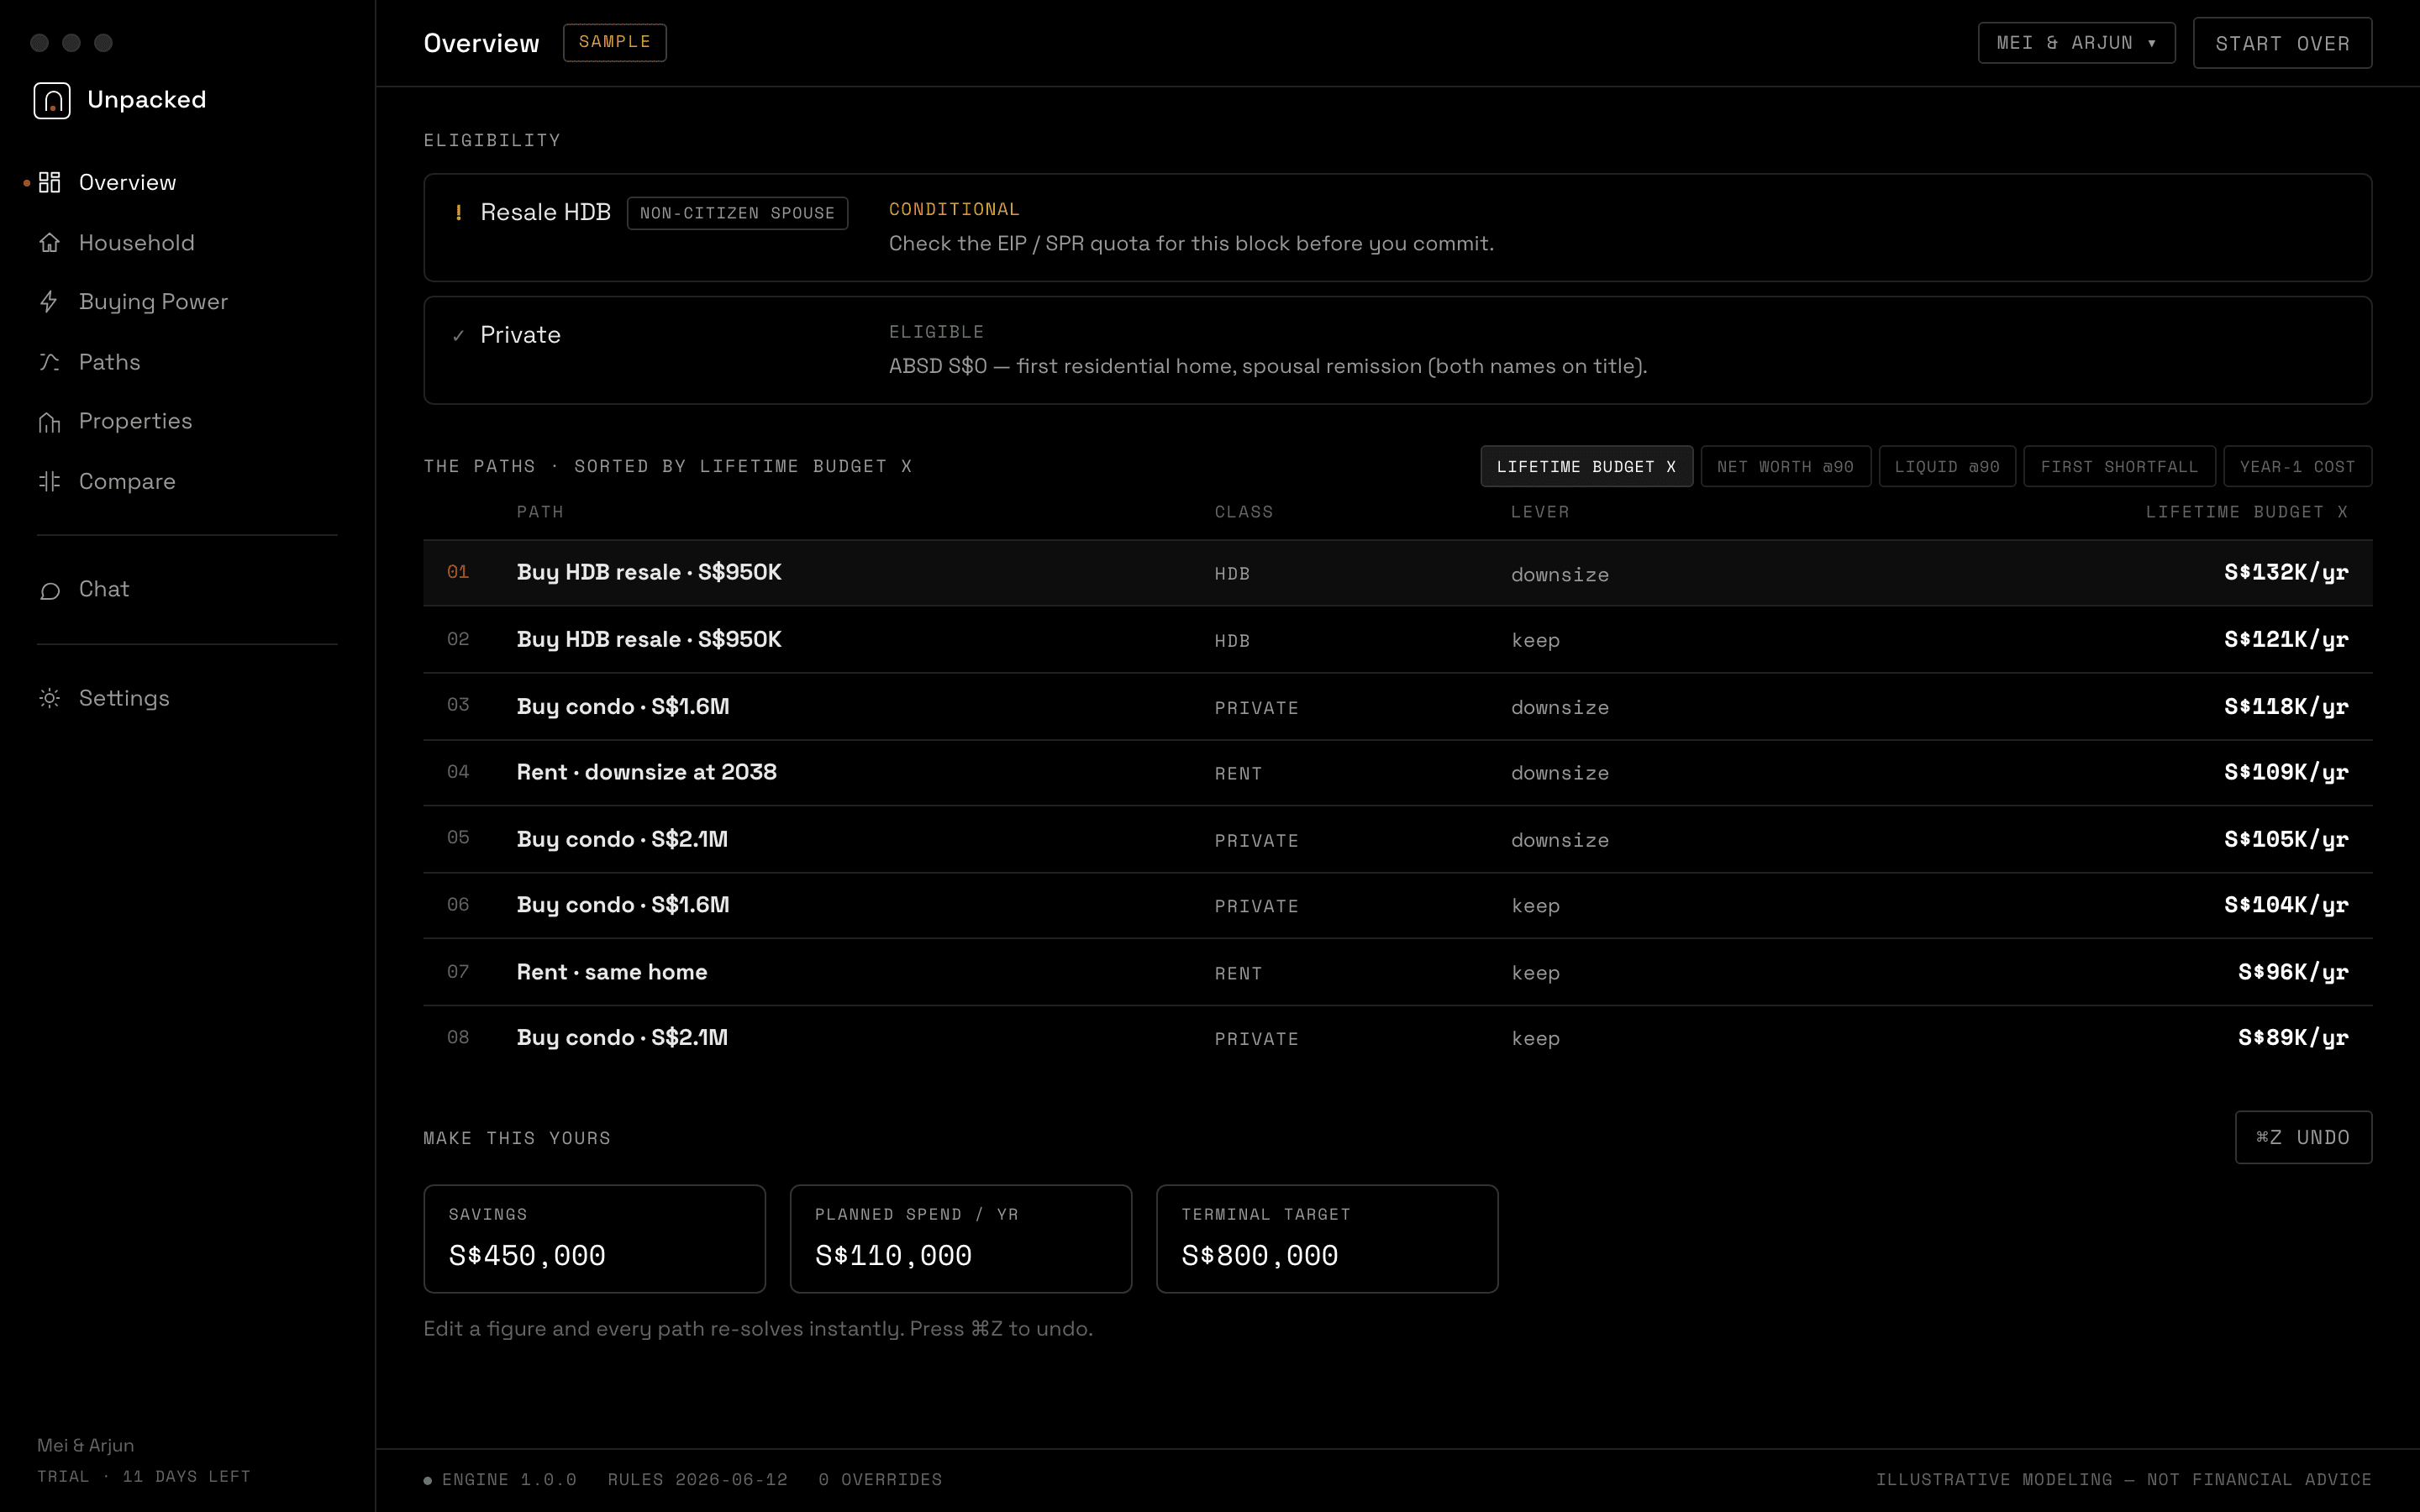Go to Buying Power label in sidebar

153,302
